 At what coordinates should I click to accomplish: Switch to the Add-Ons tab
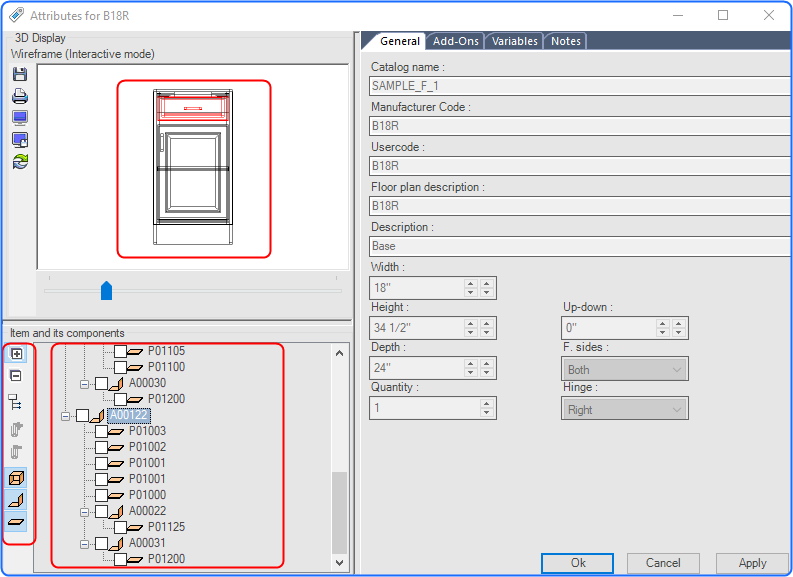point(456,41)
